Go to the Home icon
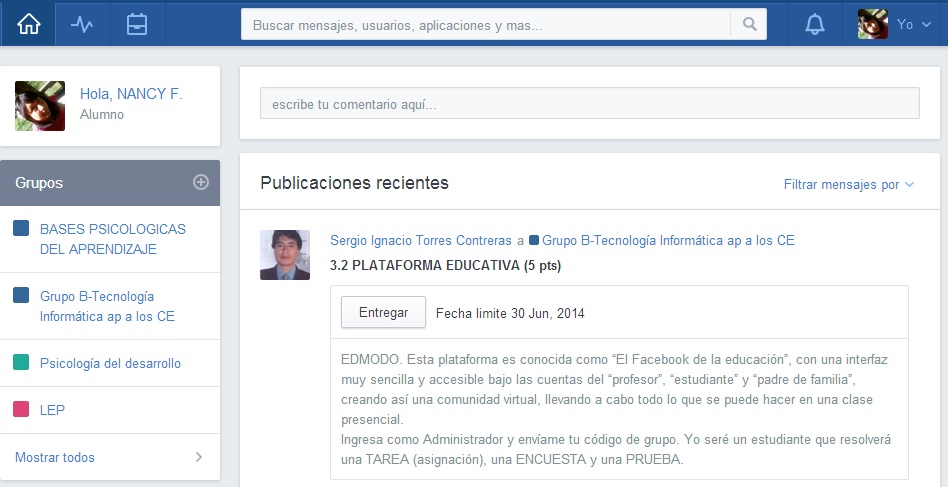948x487 pixels. click(28, 25)
